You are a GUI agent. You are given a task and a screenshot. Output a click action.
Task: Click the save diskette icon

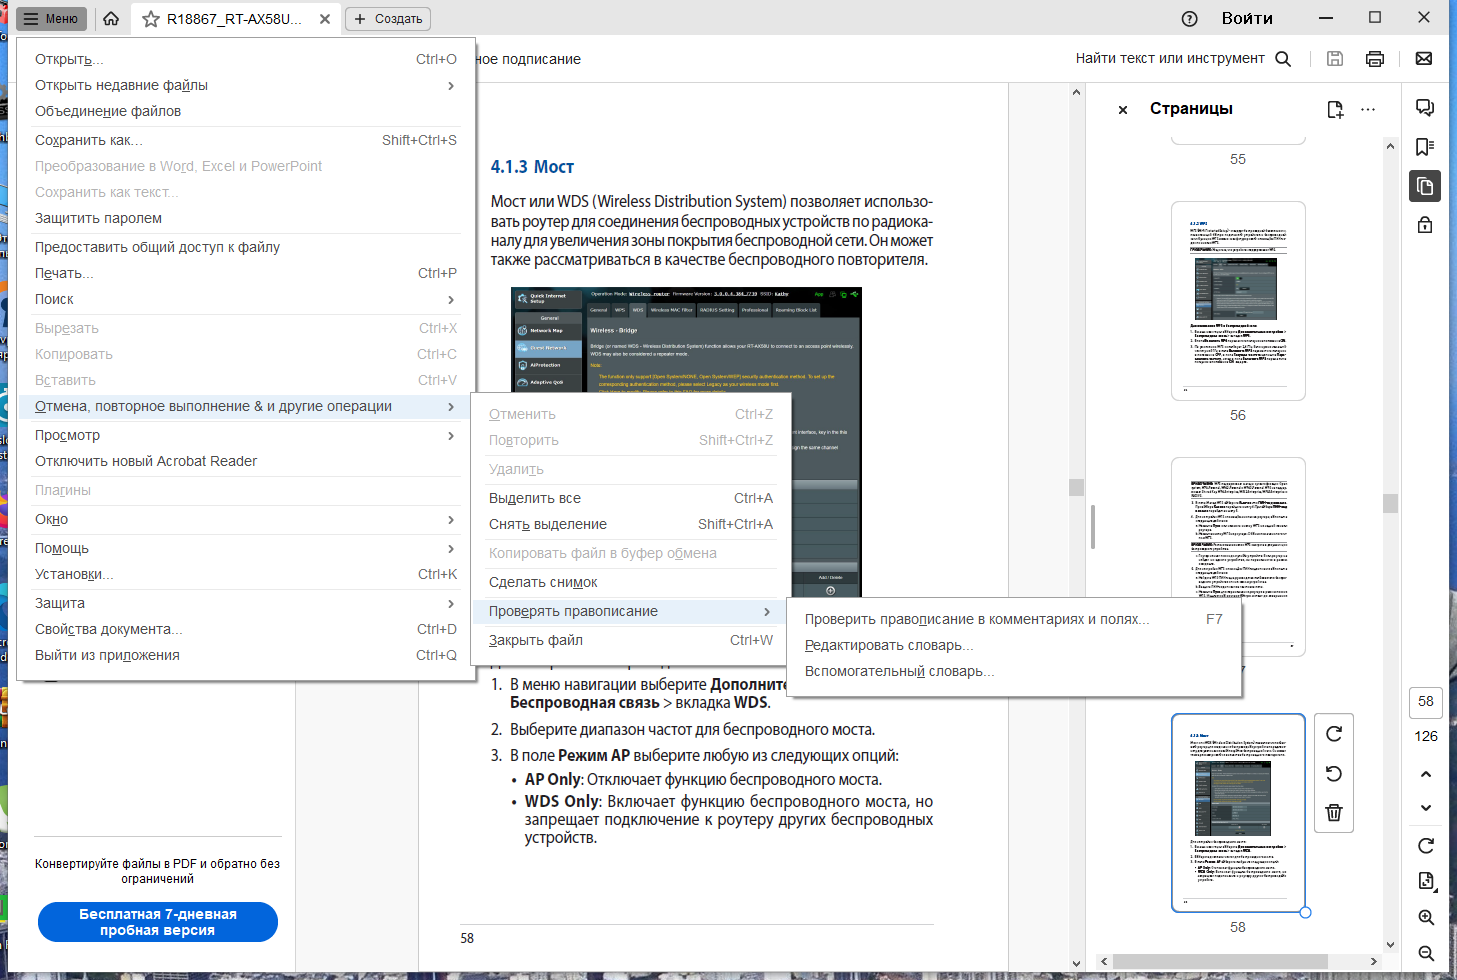pyautogui.click(x=1335, y=59)
